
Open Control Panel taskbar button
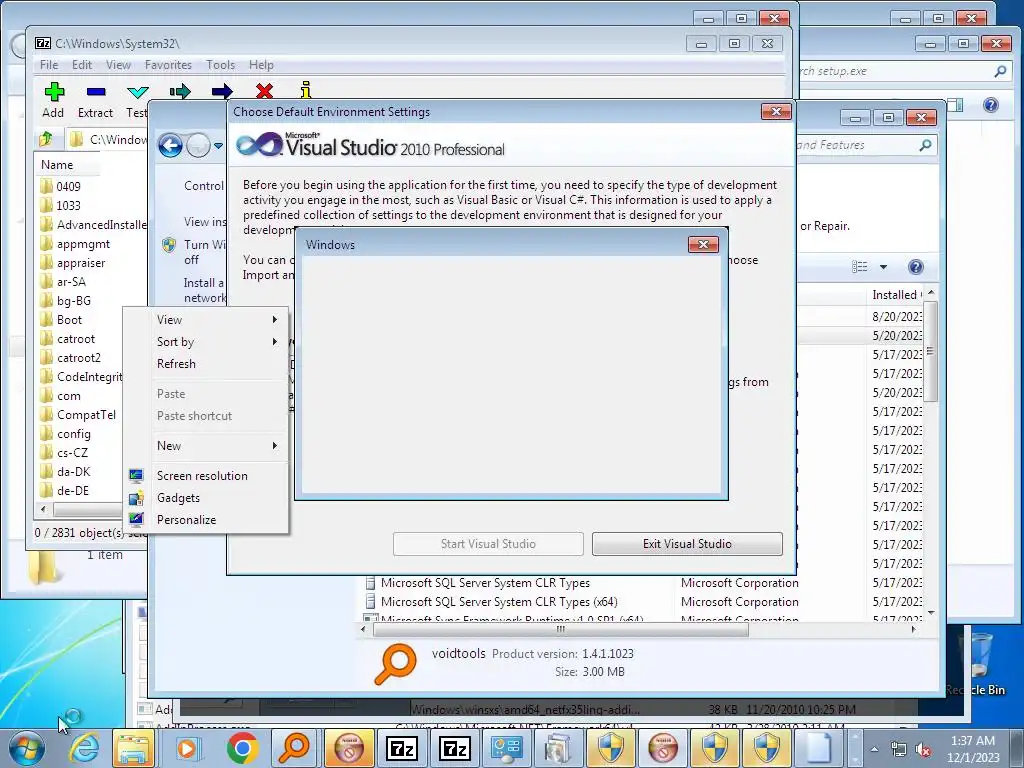(x=506, y=748)
